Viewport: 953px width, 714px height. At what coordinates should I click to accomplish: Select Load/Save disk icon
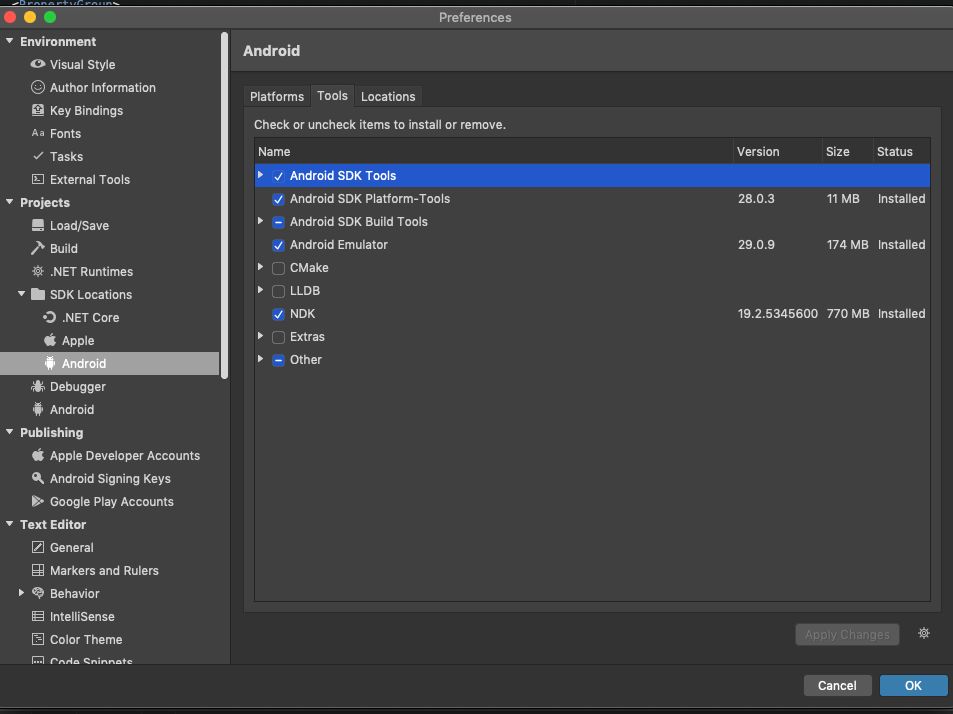coord(38,225)
